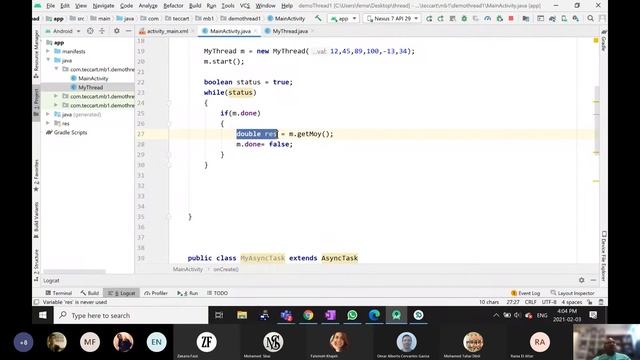The image size is (640, 360).
Task: Click the MainActivity breadcrumb in navigation bar
Action: (x=286, y=18)
